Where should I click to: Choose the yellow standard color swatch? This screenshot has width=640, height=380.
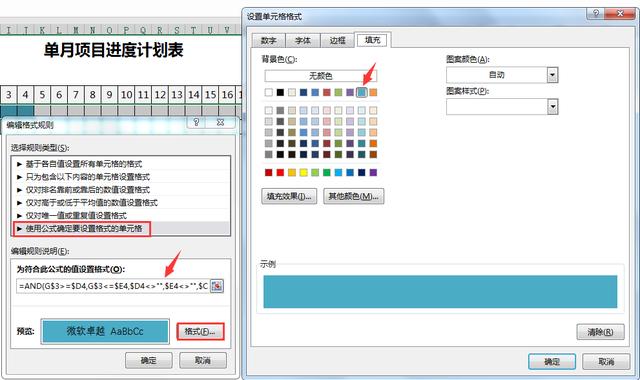[x=303, y=173]
